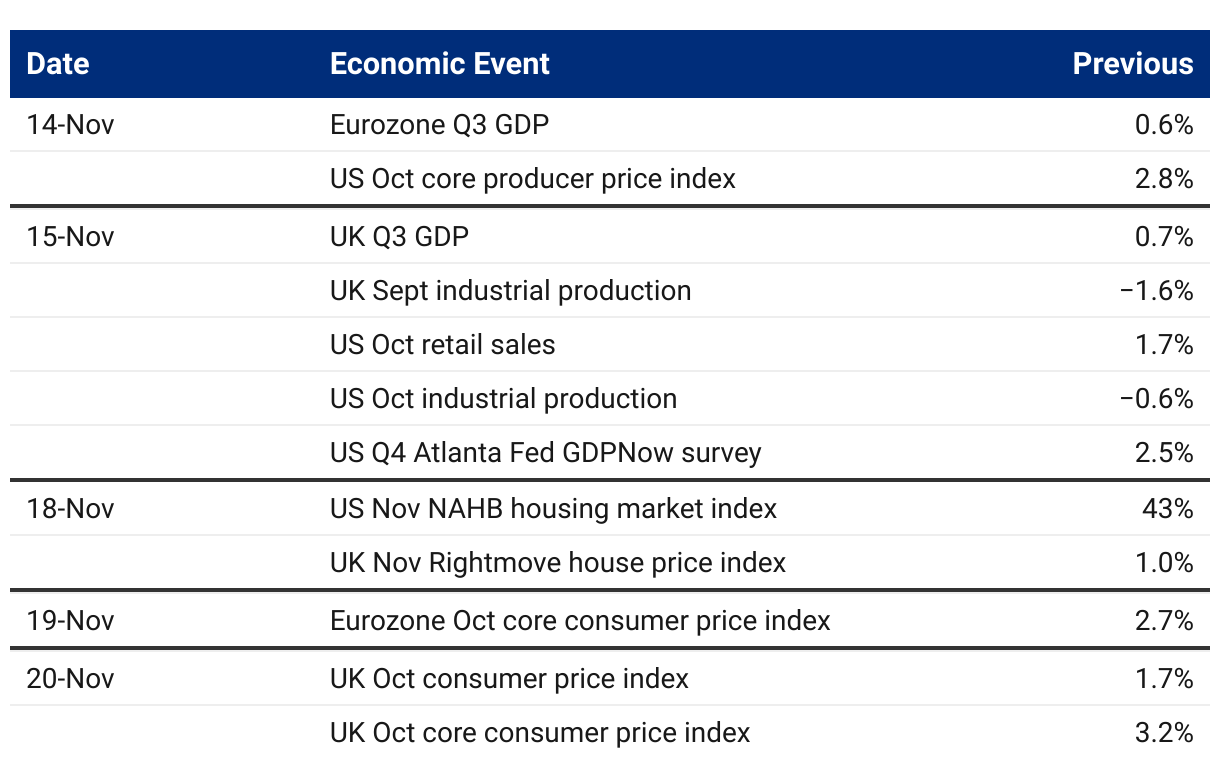This screenshot has width=1220, height=768.
Task: Select Eurozone Oct core consumer price index
Action: (x=580, y=621)
